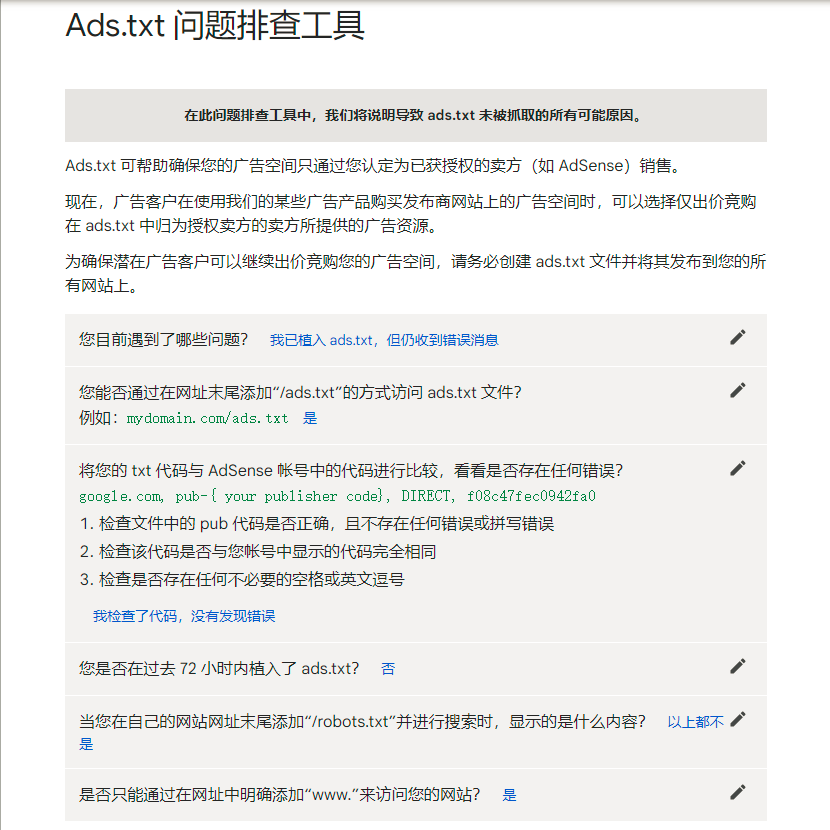
Task: Select the 我检查了代码，没有发现错误 link
Action: [183, 616]
